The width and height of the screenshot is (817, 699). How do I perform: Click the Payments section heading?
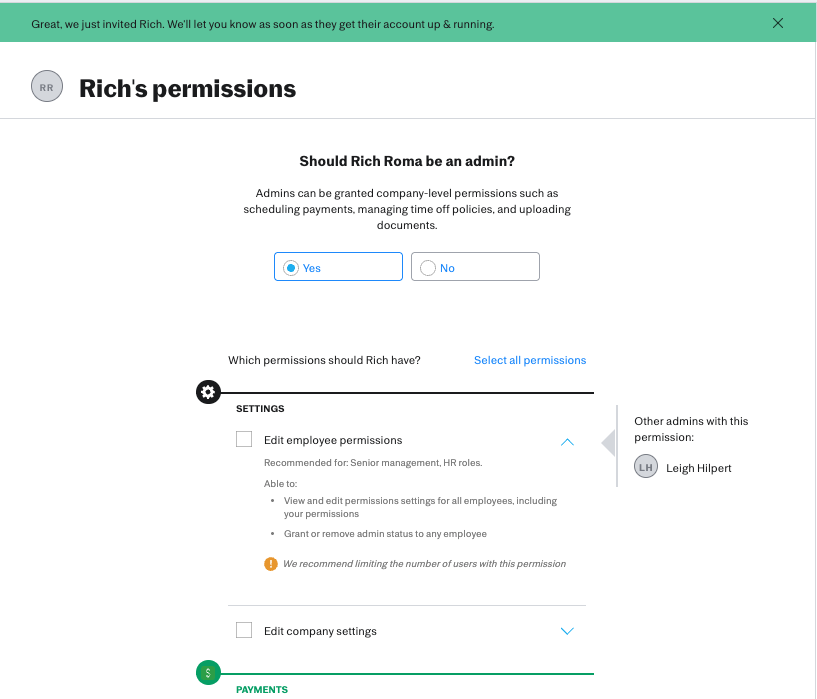(x=262, y=689)
